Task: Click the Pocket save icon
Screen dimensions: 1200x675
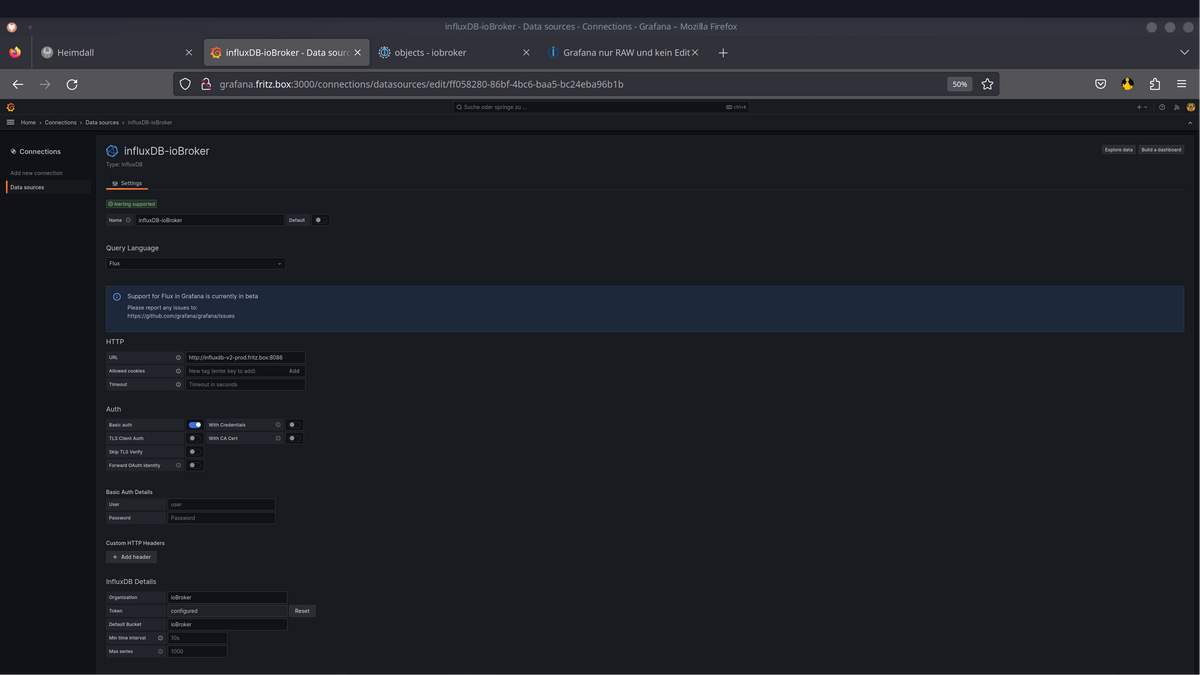Action: click(1100, 84)
